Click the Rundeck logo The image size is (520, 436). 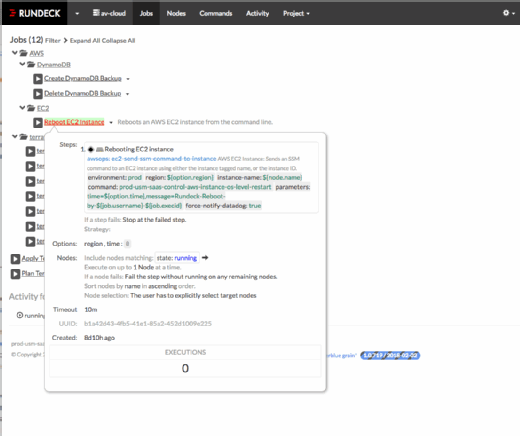pos(35,13)
